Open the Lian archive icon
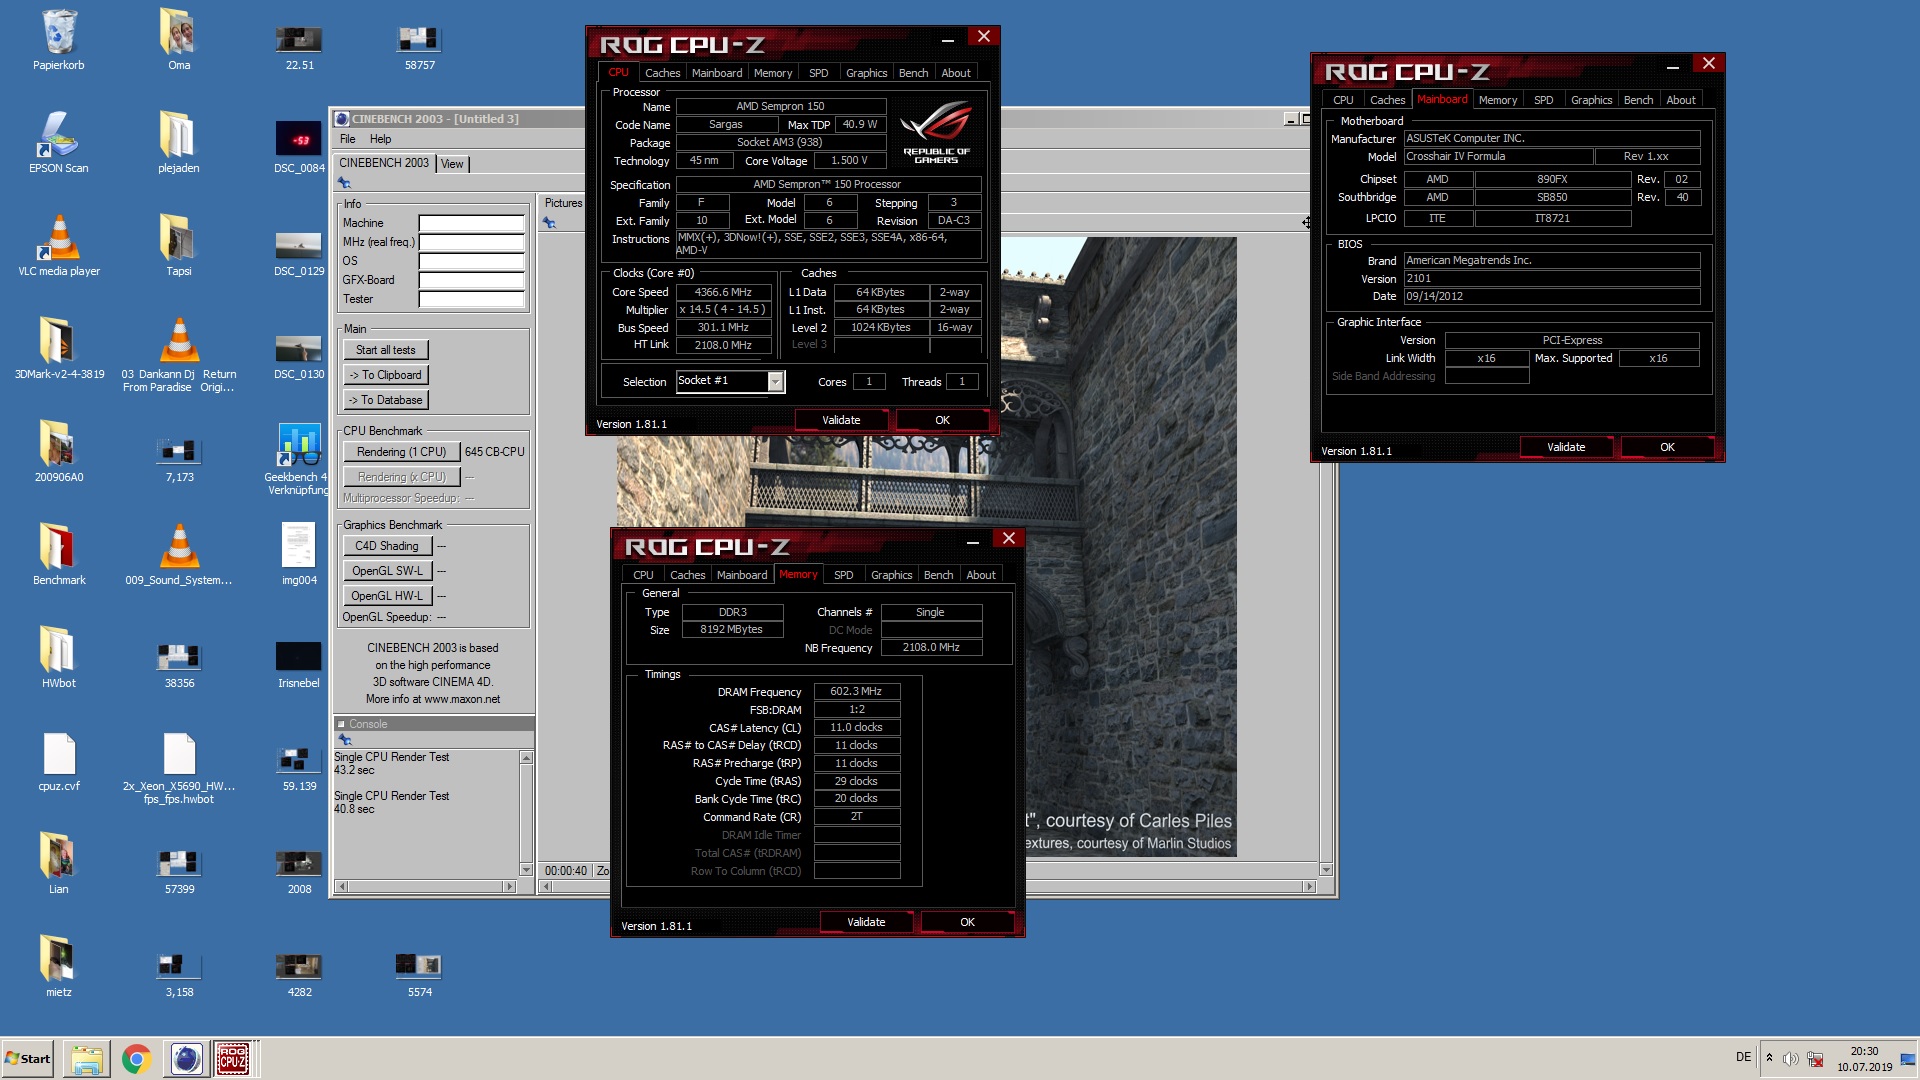1920x1080 pixels. (x=59, y=864)
